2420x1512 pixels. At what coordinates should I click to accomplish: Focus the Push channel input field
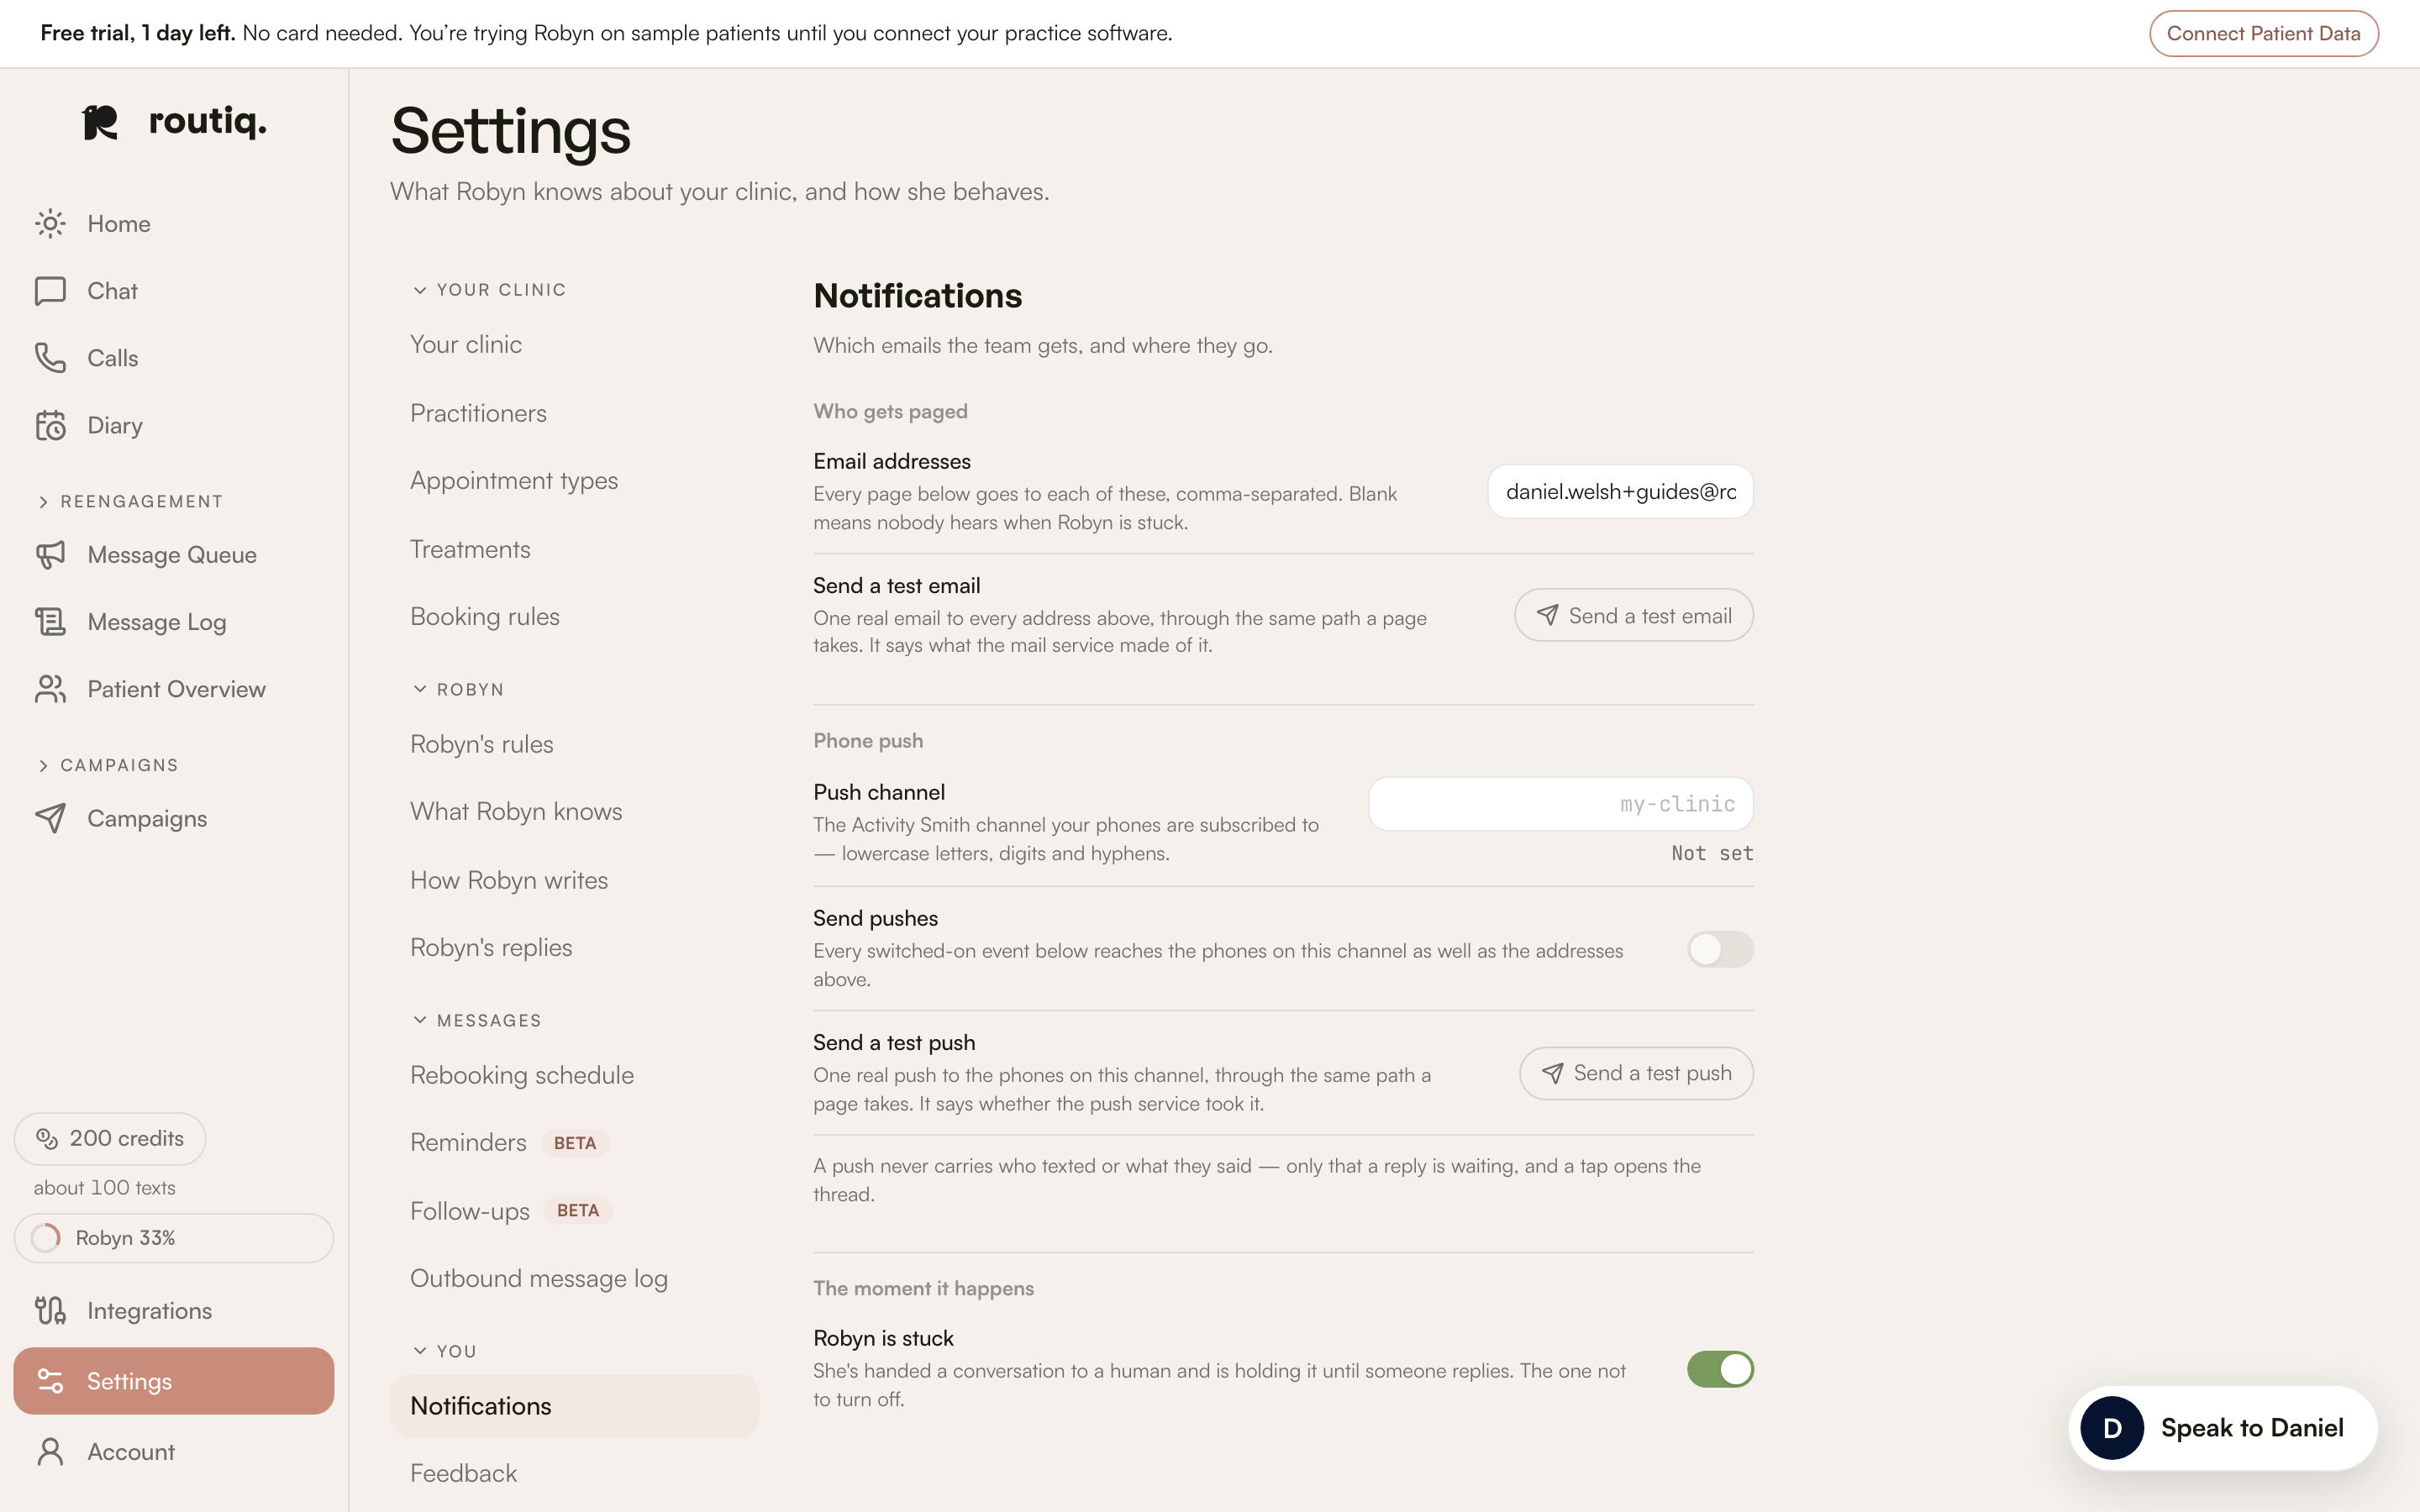(x=1560, y=804)
